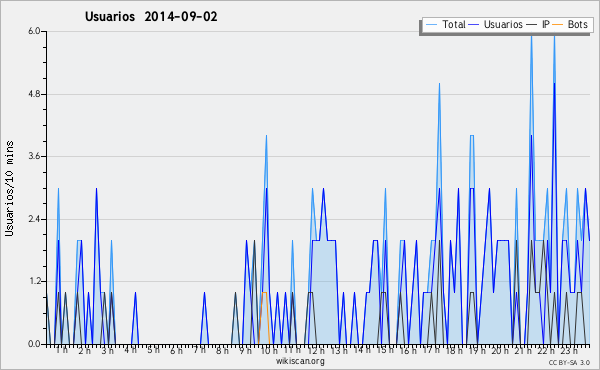Click the '7 h' x-axis label
Image resolution: width=600 pixels, height=370 pixels.
point(199,350)
